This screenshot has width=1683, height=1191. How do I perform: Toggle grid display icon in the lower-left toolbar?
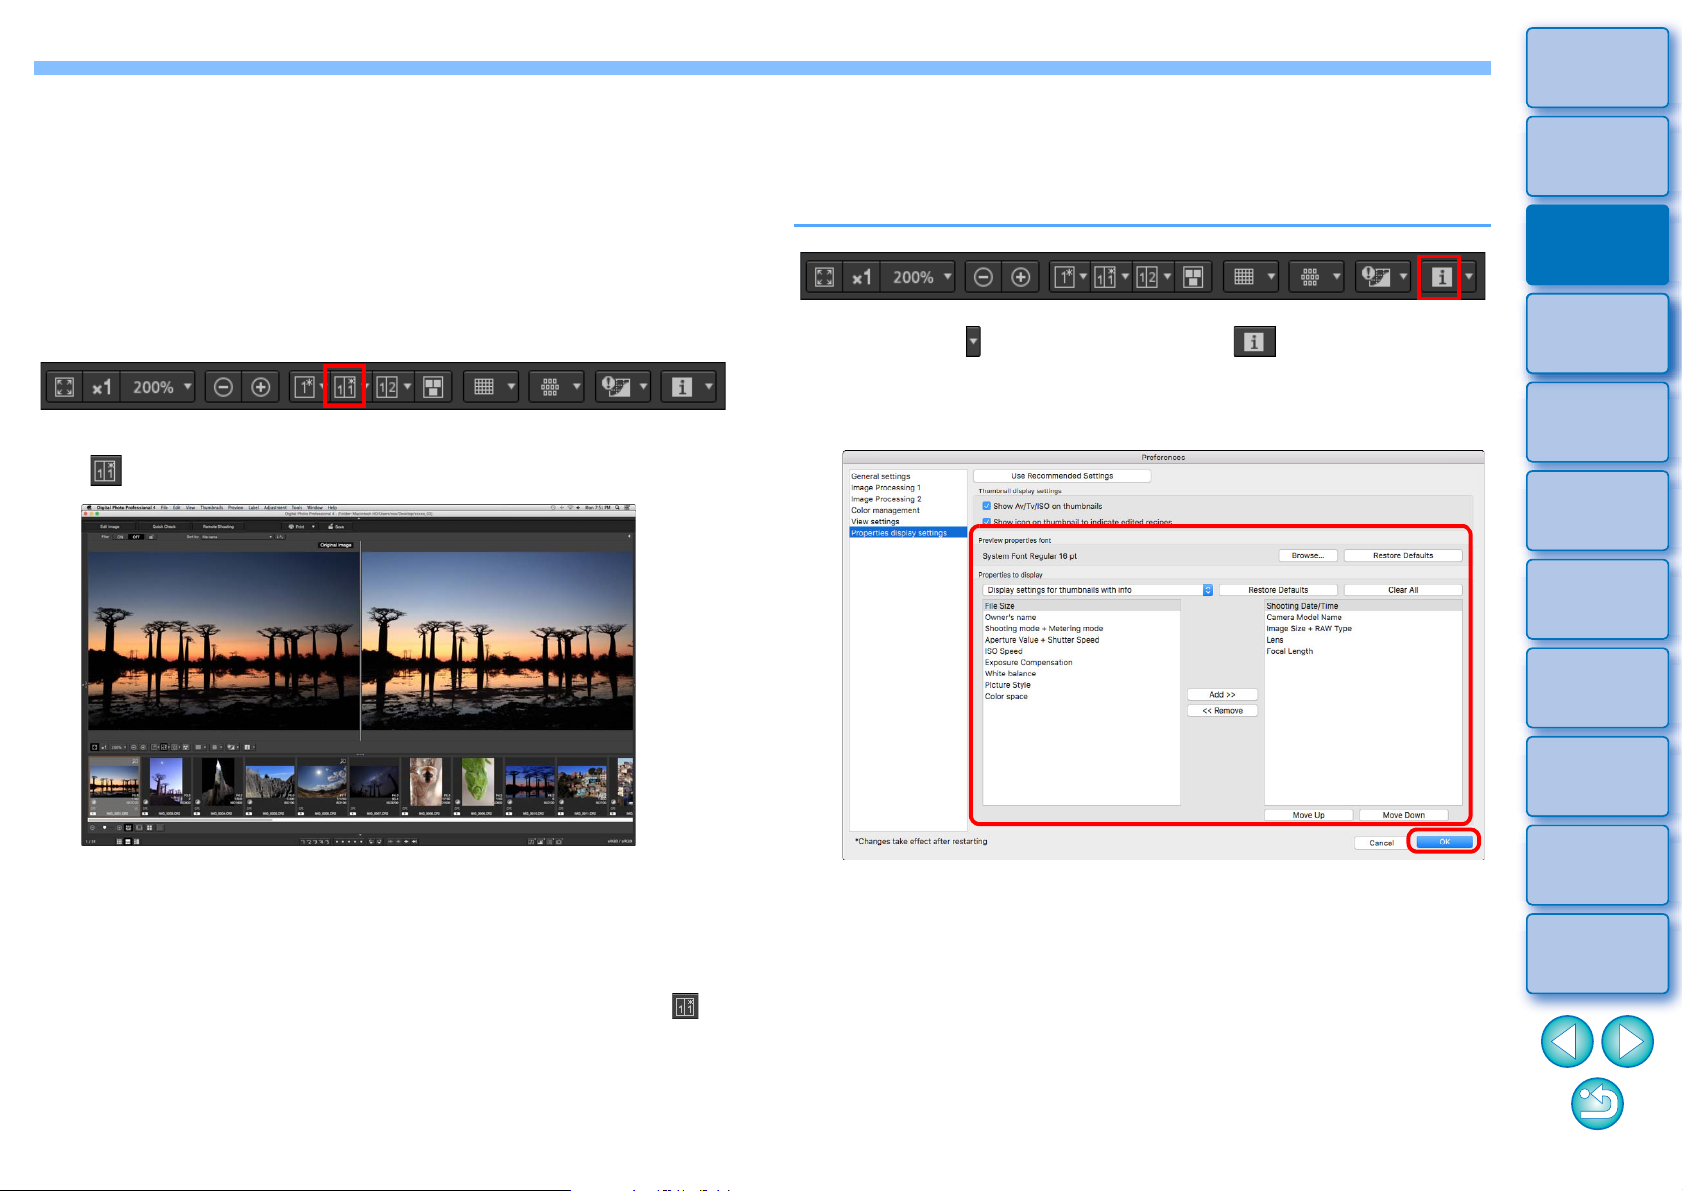484,387
